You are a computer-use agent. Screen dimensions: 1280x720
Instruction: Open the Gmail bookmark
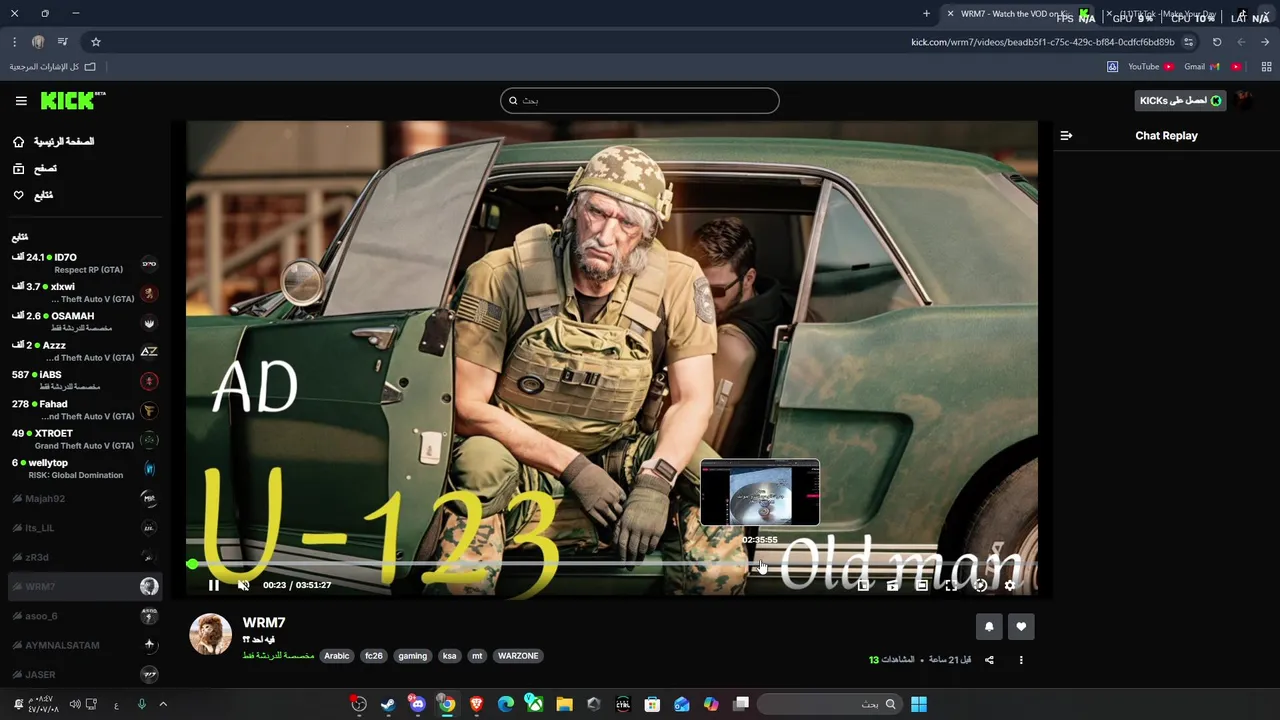tap(1202, 67)
